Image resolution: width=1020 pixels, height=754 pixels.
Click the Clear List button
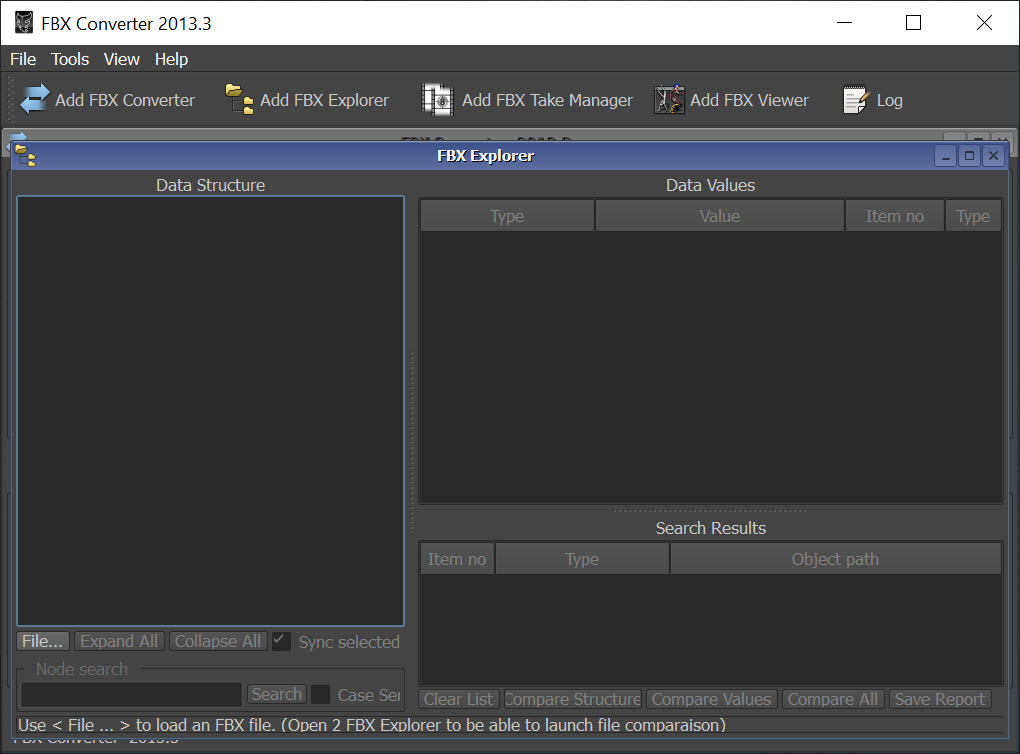[459, 699]
